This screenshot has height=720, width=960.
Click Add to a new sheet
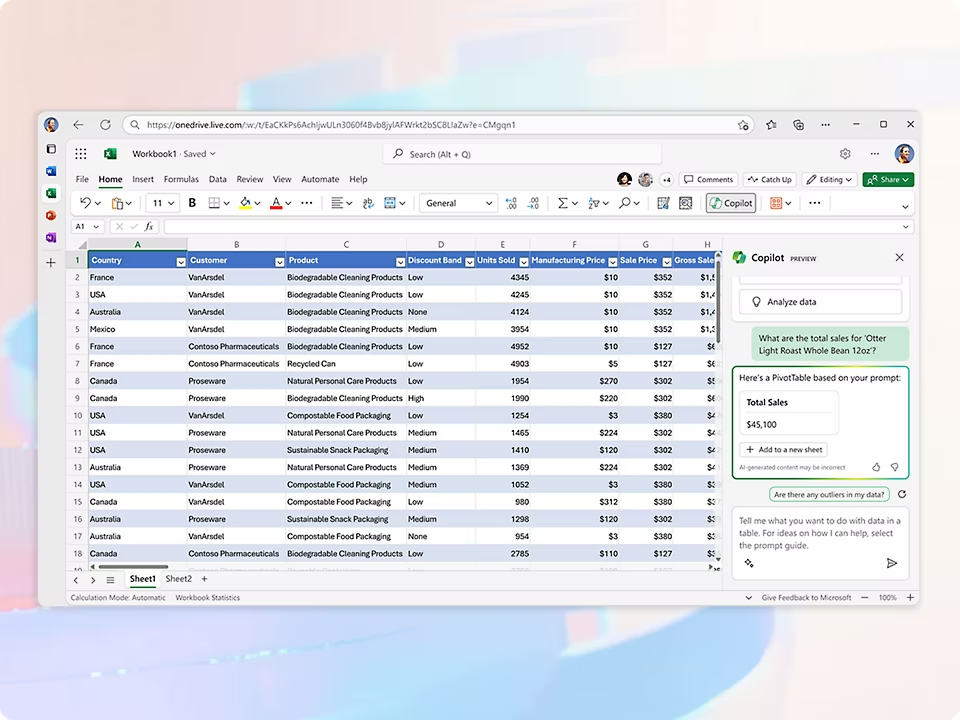(x=784, y=449)
